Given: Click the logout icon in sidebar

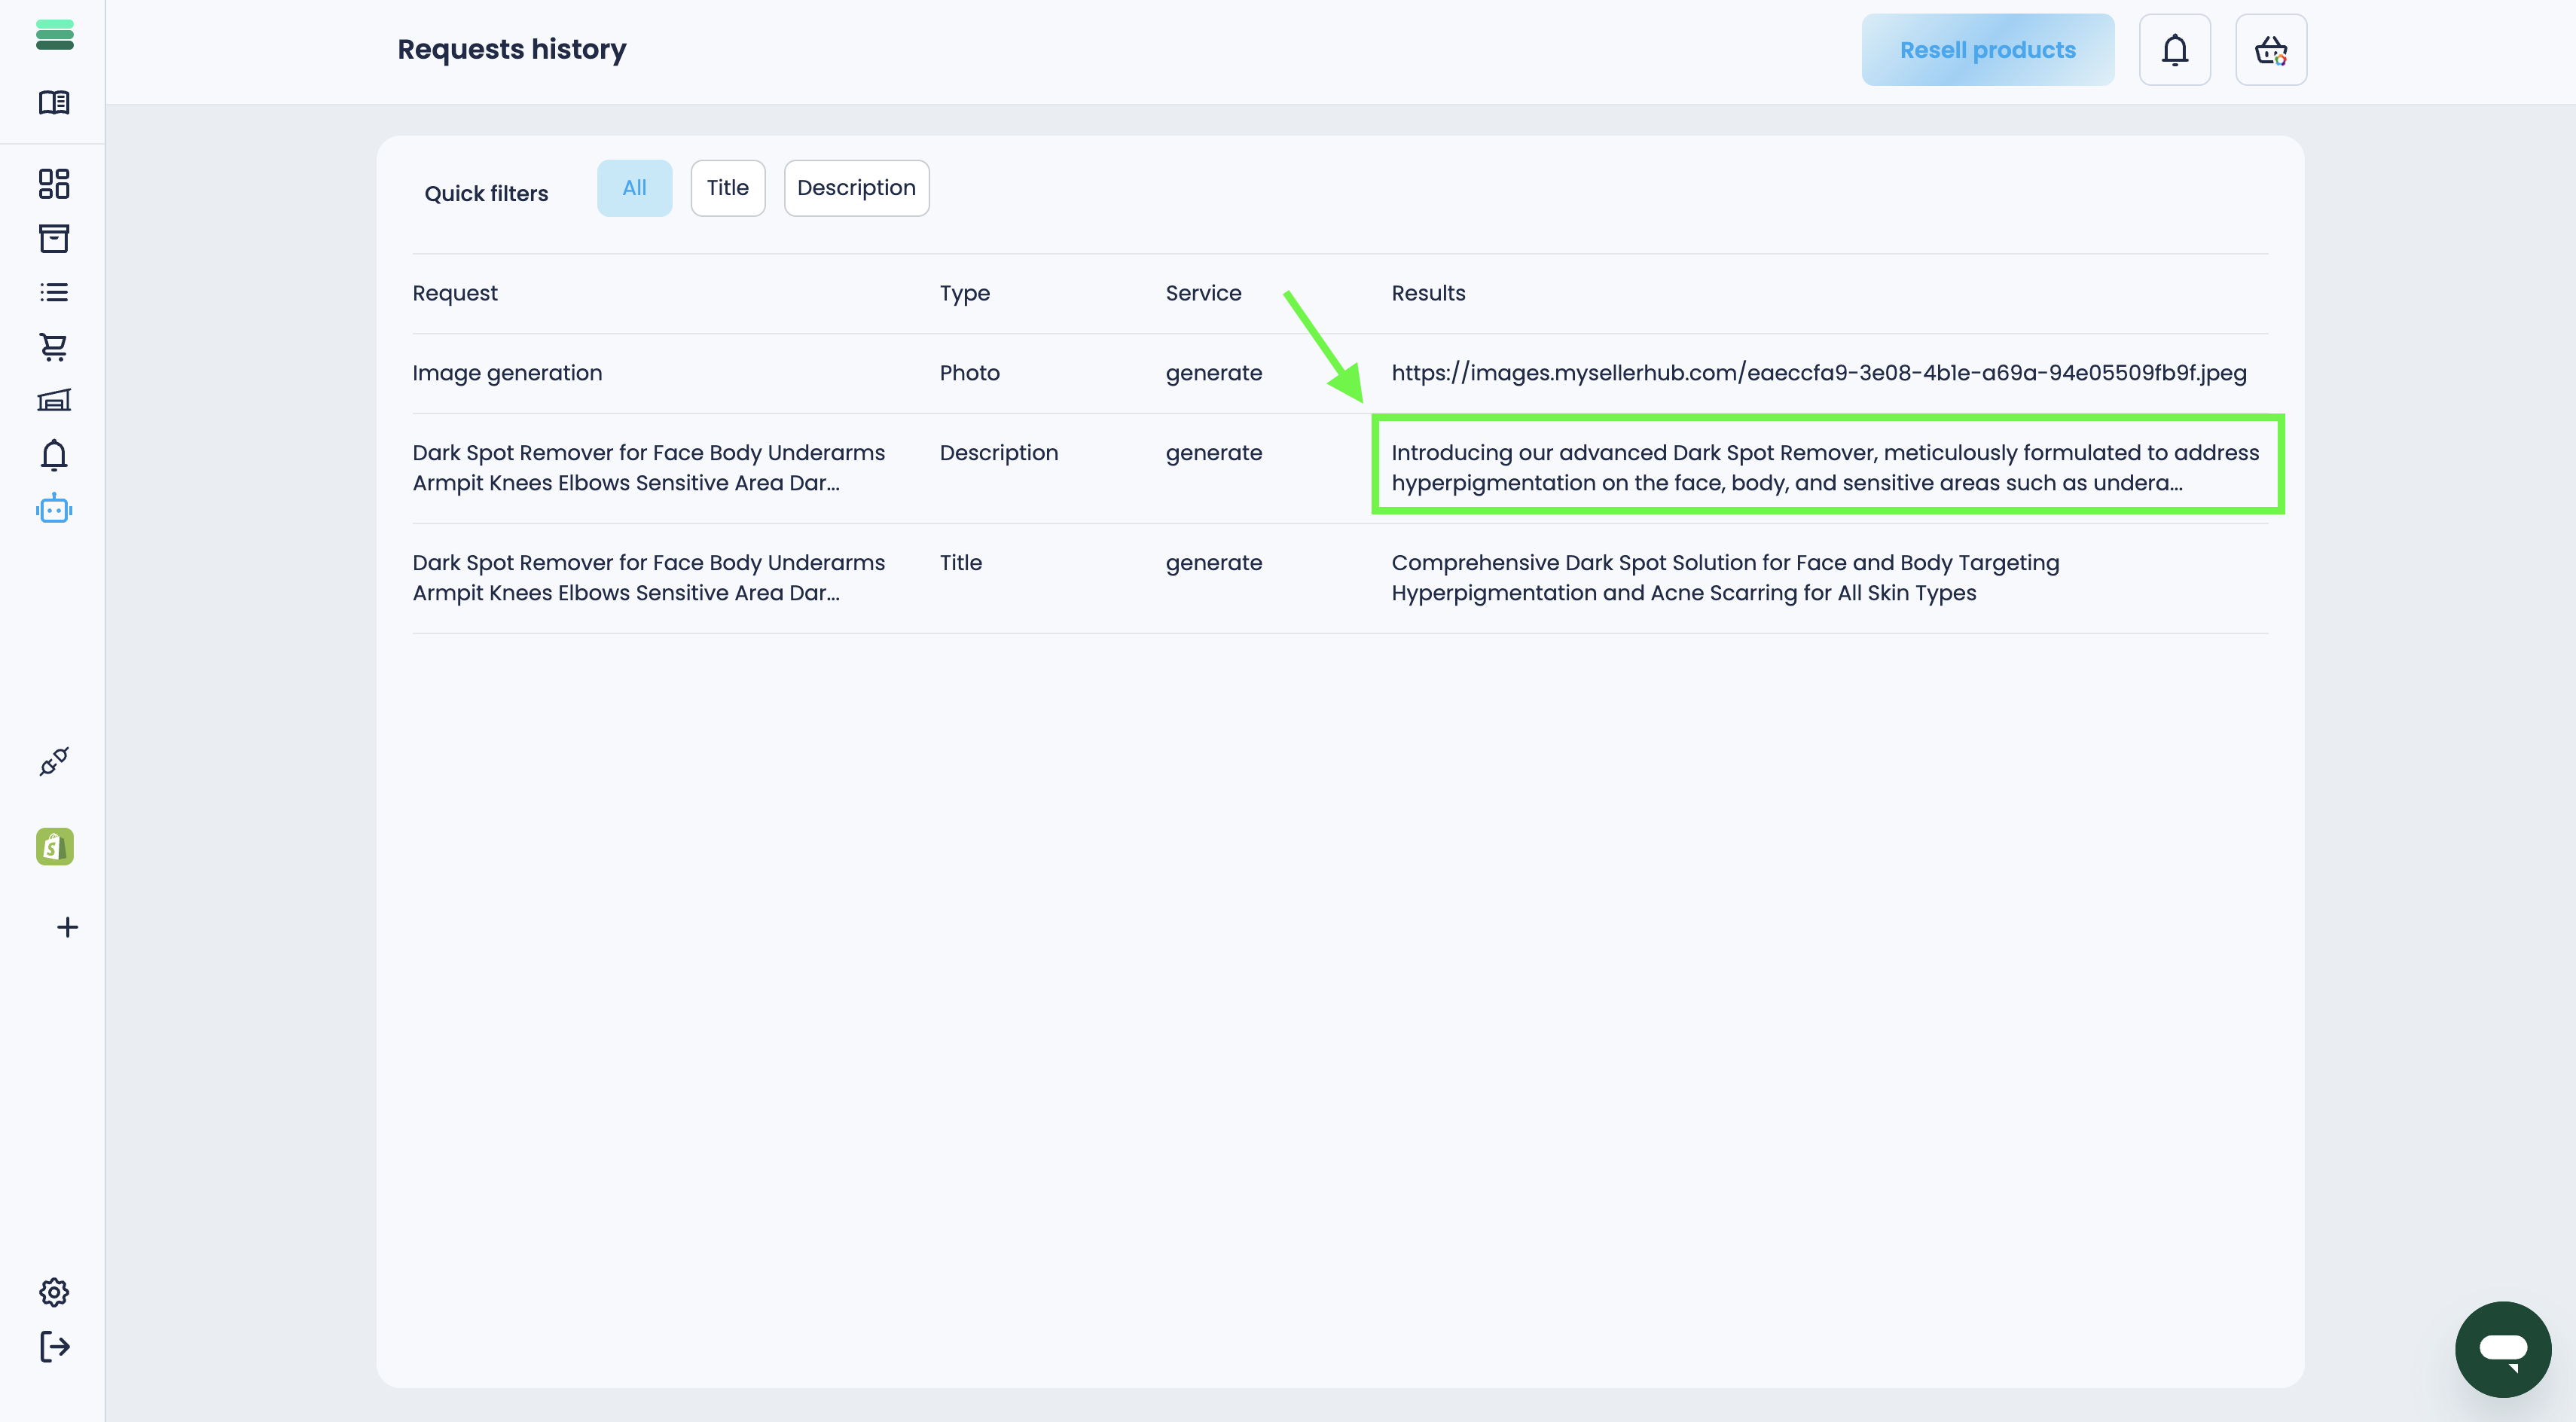Looking at the screenshot, I should click(54, 1346).
